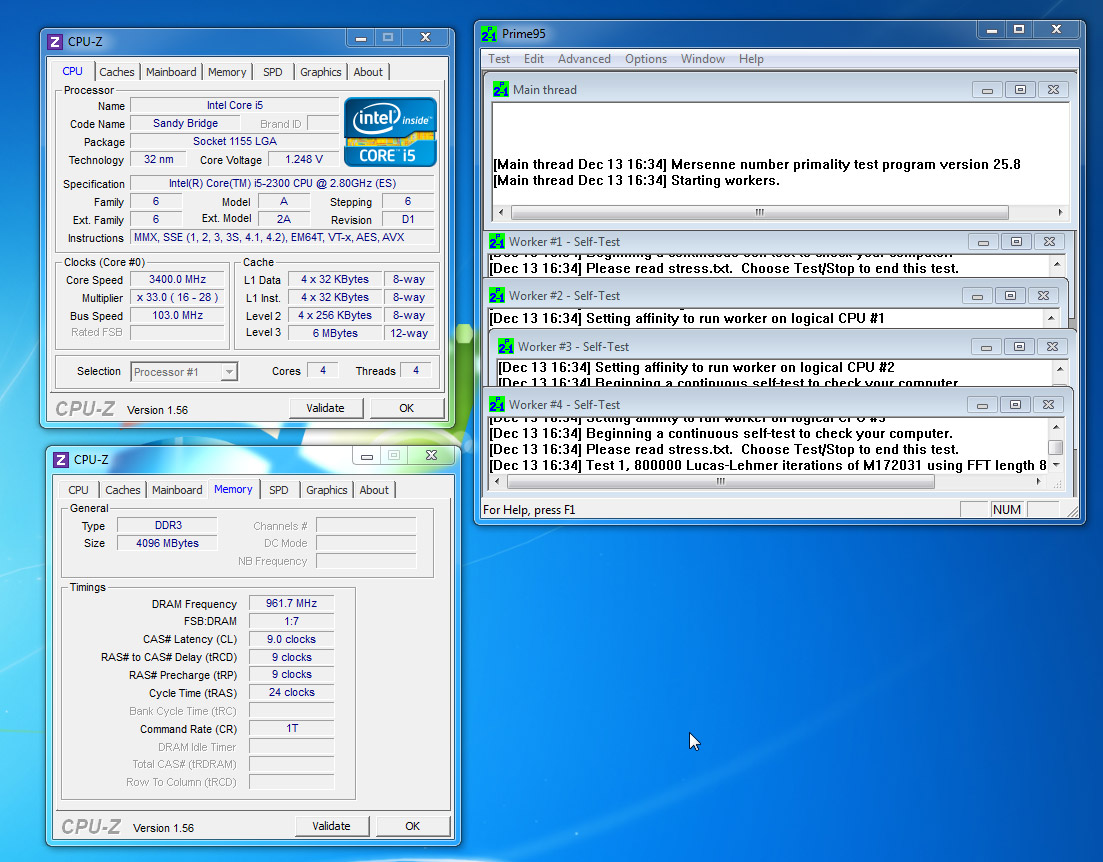Maximize the Worker #2 Self-Test window
The height and width of the screenshot is (862, 1103).
click(1010, 296)
